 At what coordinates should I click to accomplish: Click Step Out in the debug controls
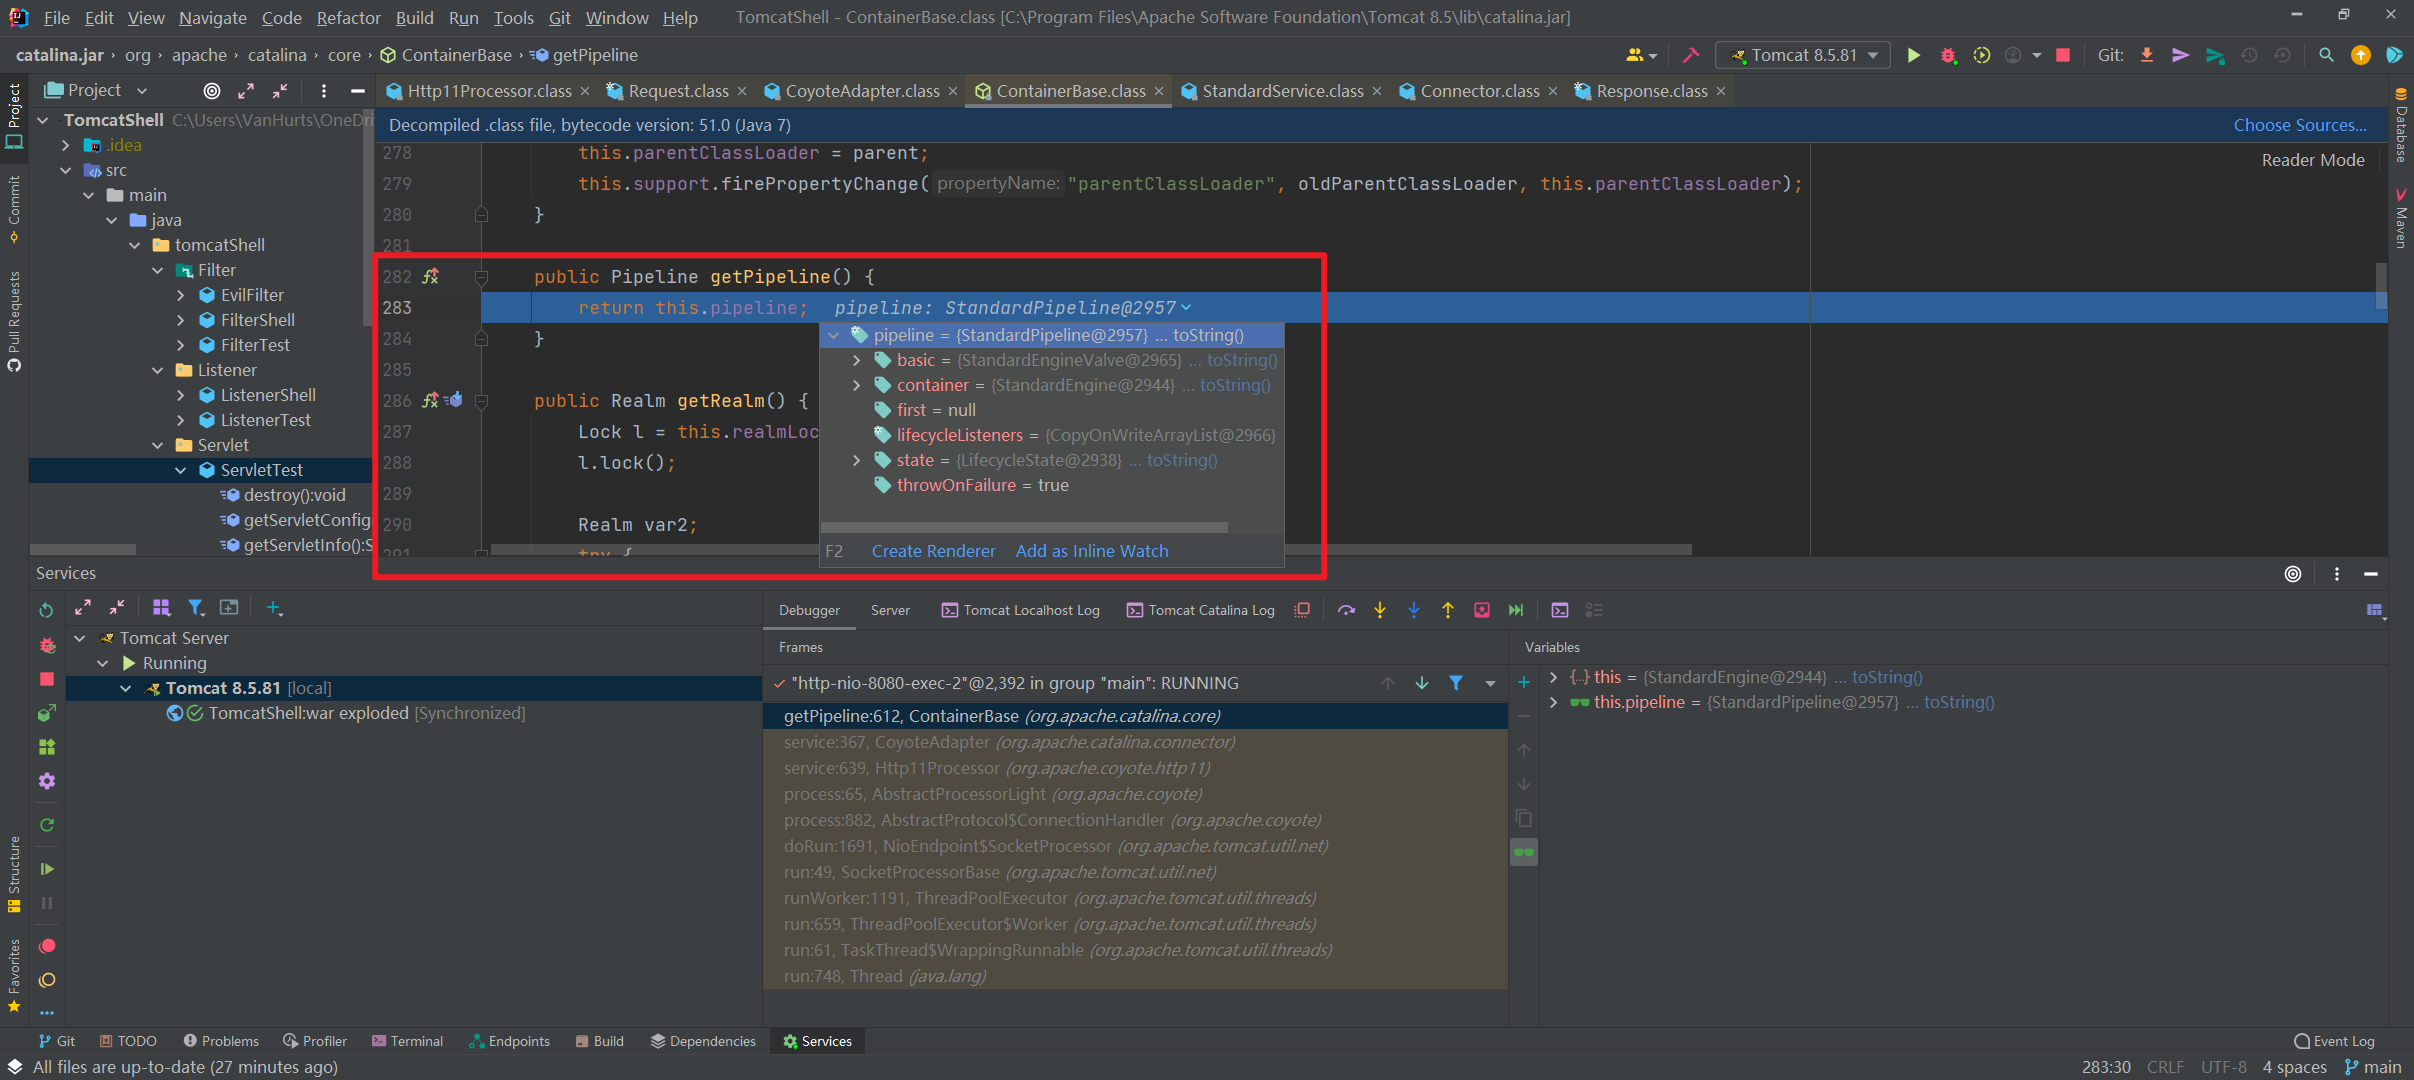[x=1447, y=610]
